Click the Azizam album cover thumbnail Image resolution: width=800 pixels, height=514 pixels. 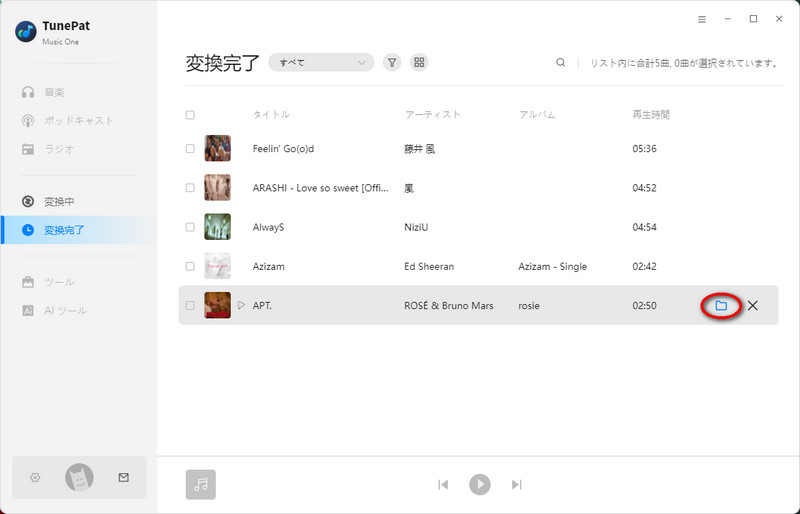[x=217, y=266]
